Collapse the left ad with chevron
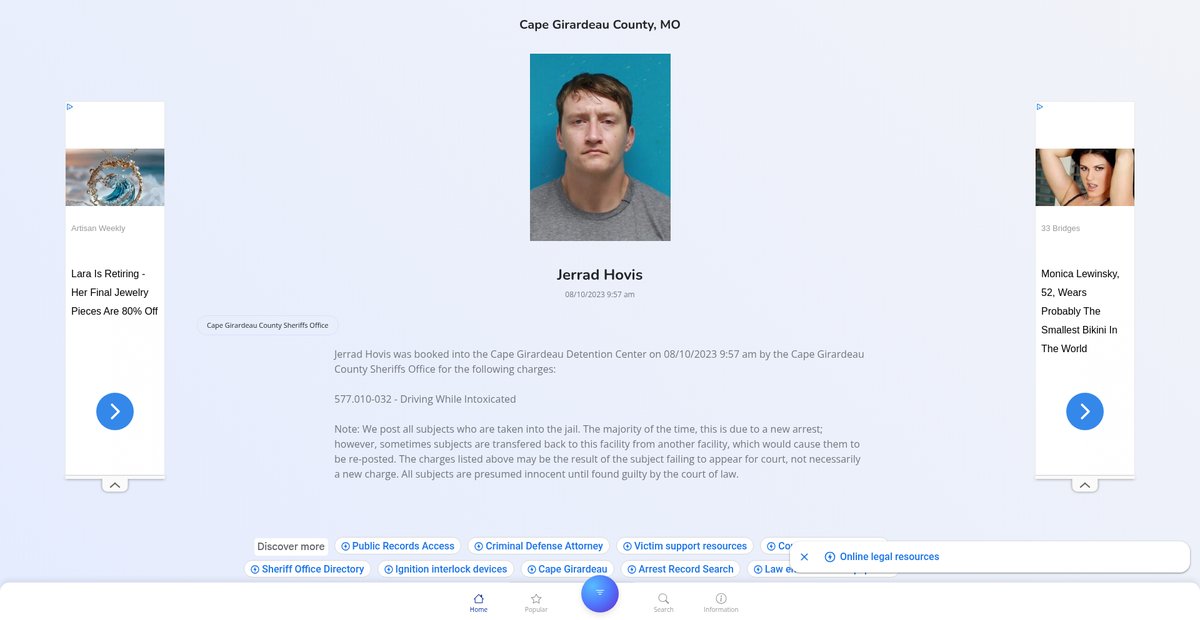Image resolution: width=1200 pixels, height=620 pixels. pyautogui.click(x=115, y=485)
